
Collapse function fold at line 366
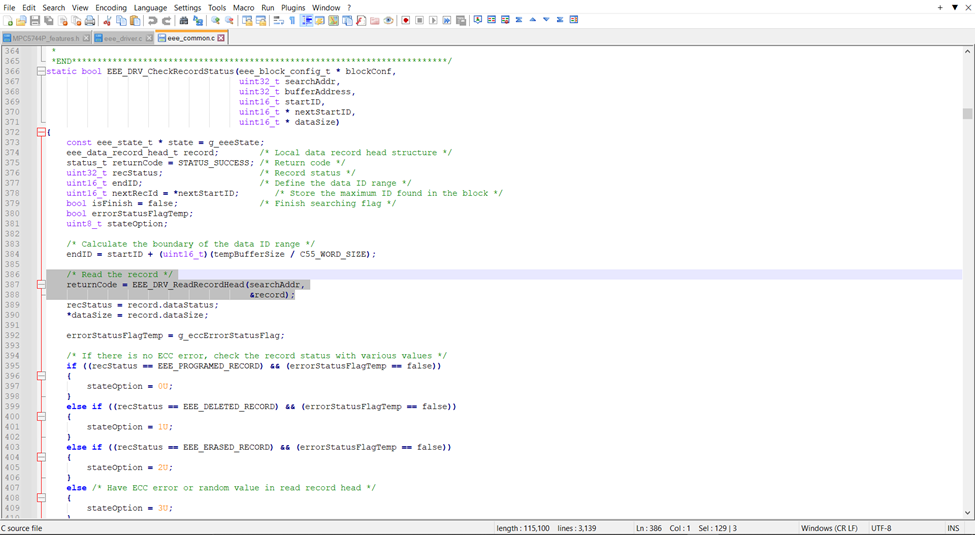coord(41,72)
